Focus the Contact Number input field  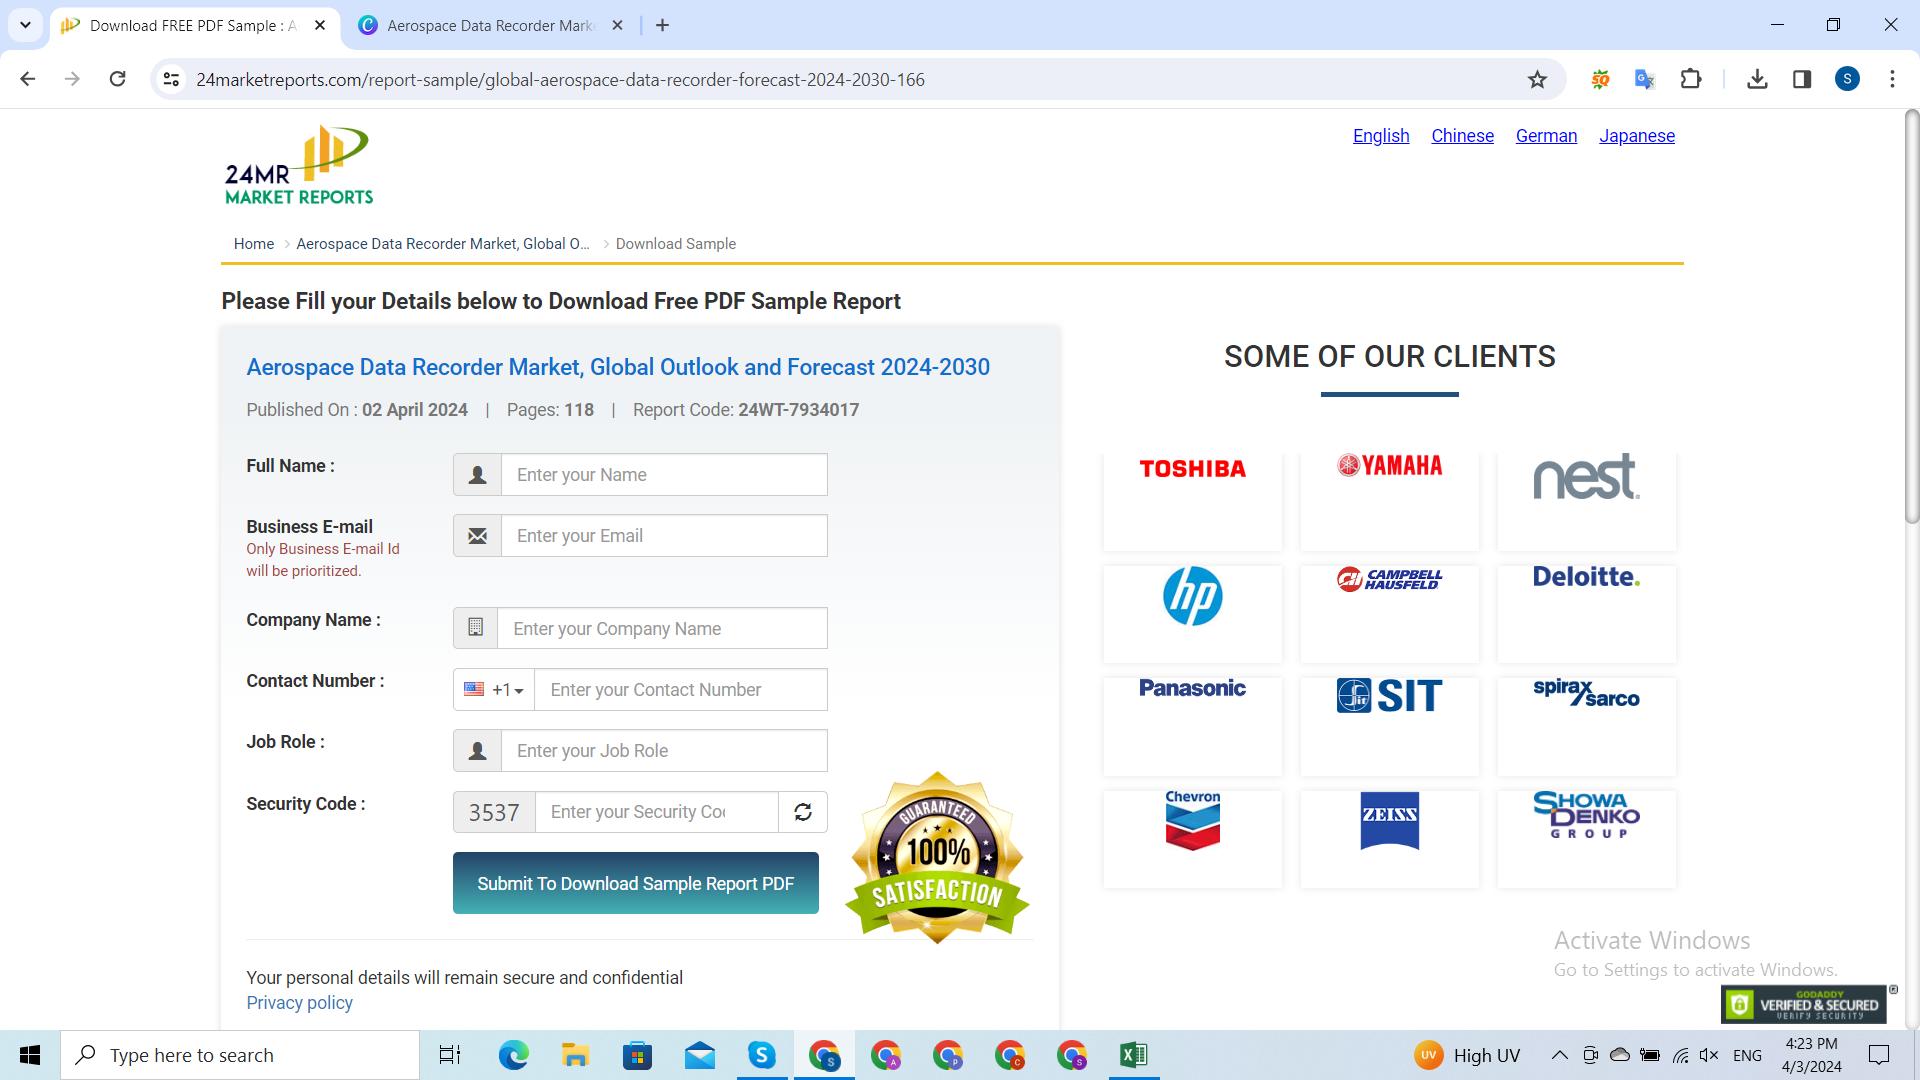coord(681,690)
